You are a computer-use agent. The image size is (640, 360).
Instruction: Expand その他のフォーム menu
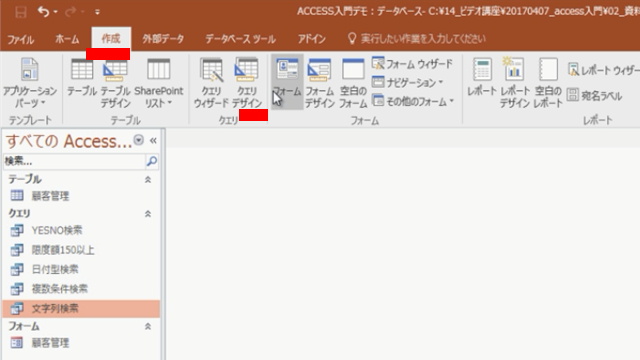413,101
